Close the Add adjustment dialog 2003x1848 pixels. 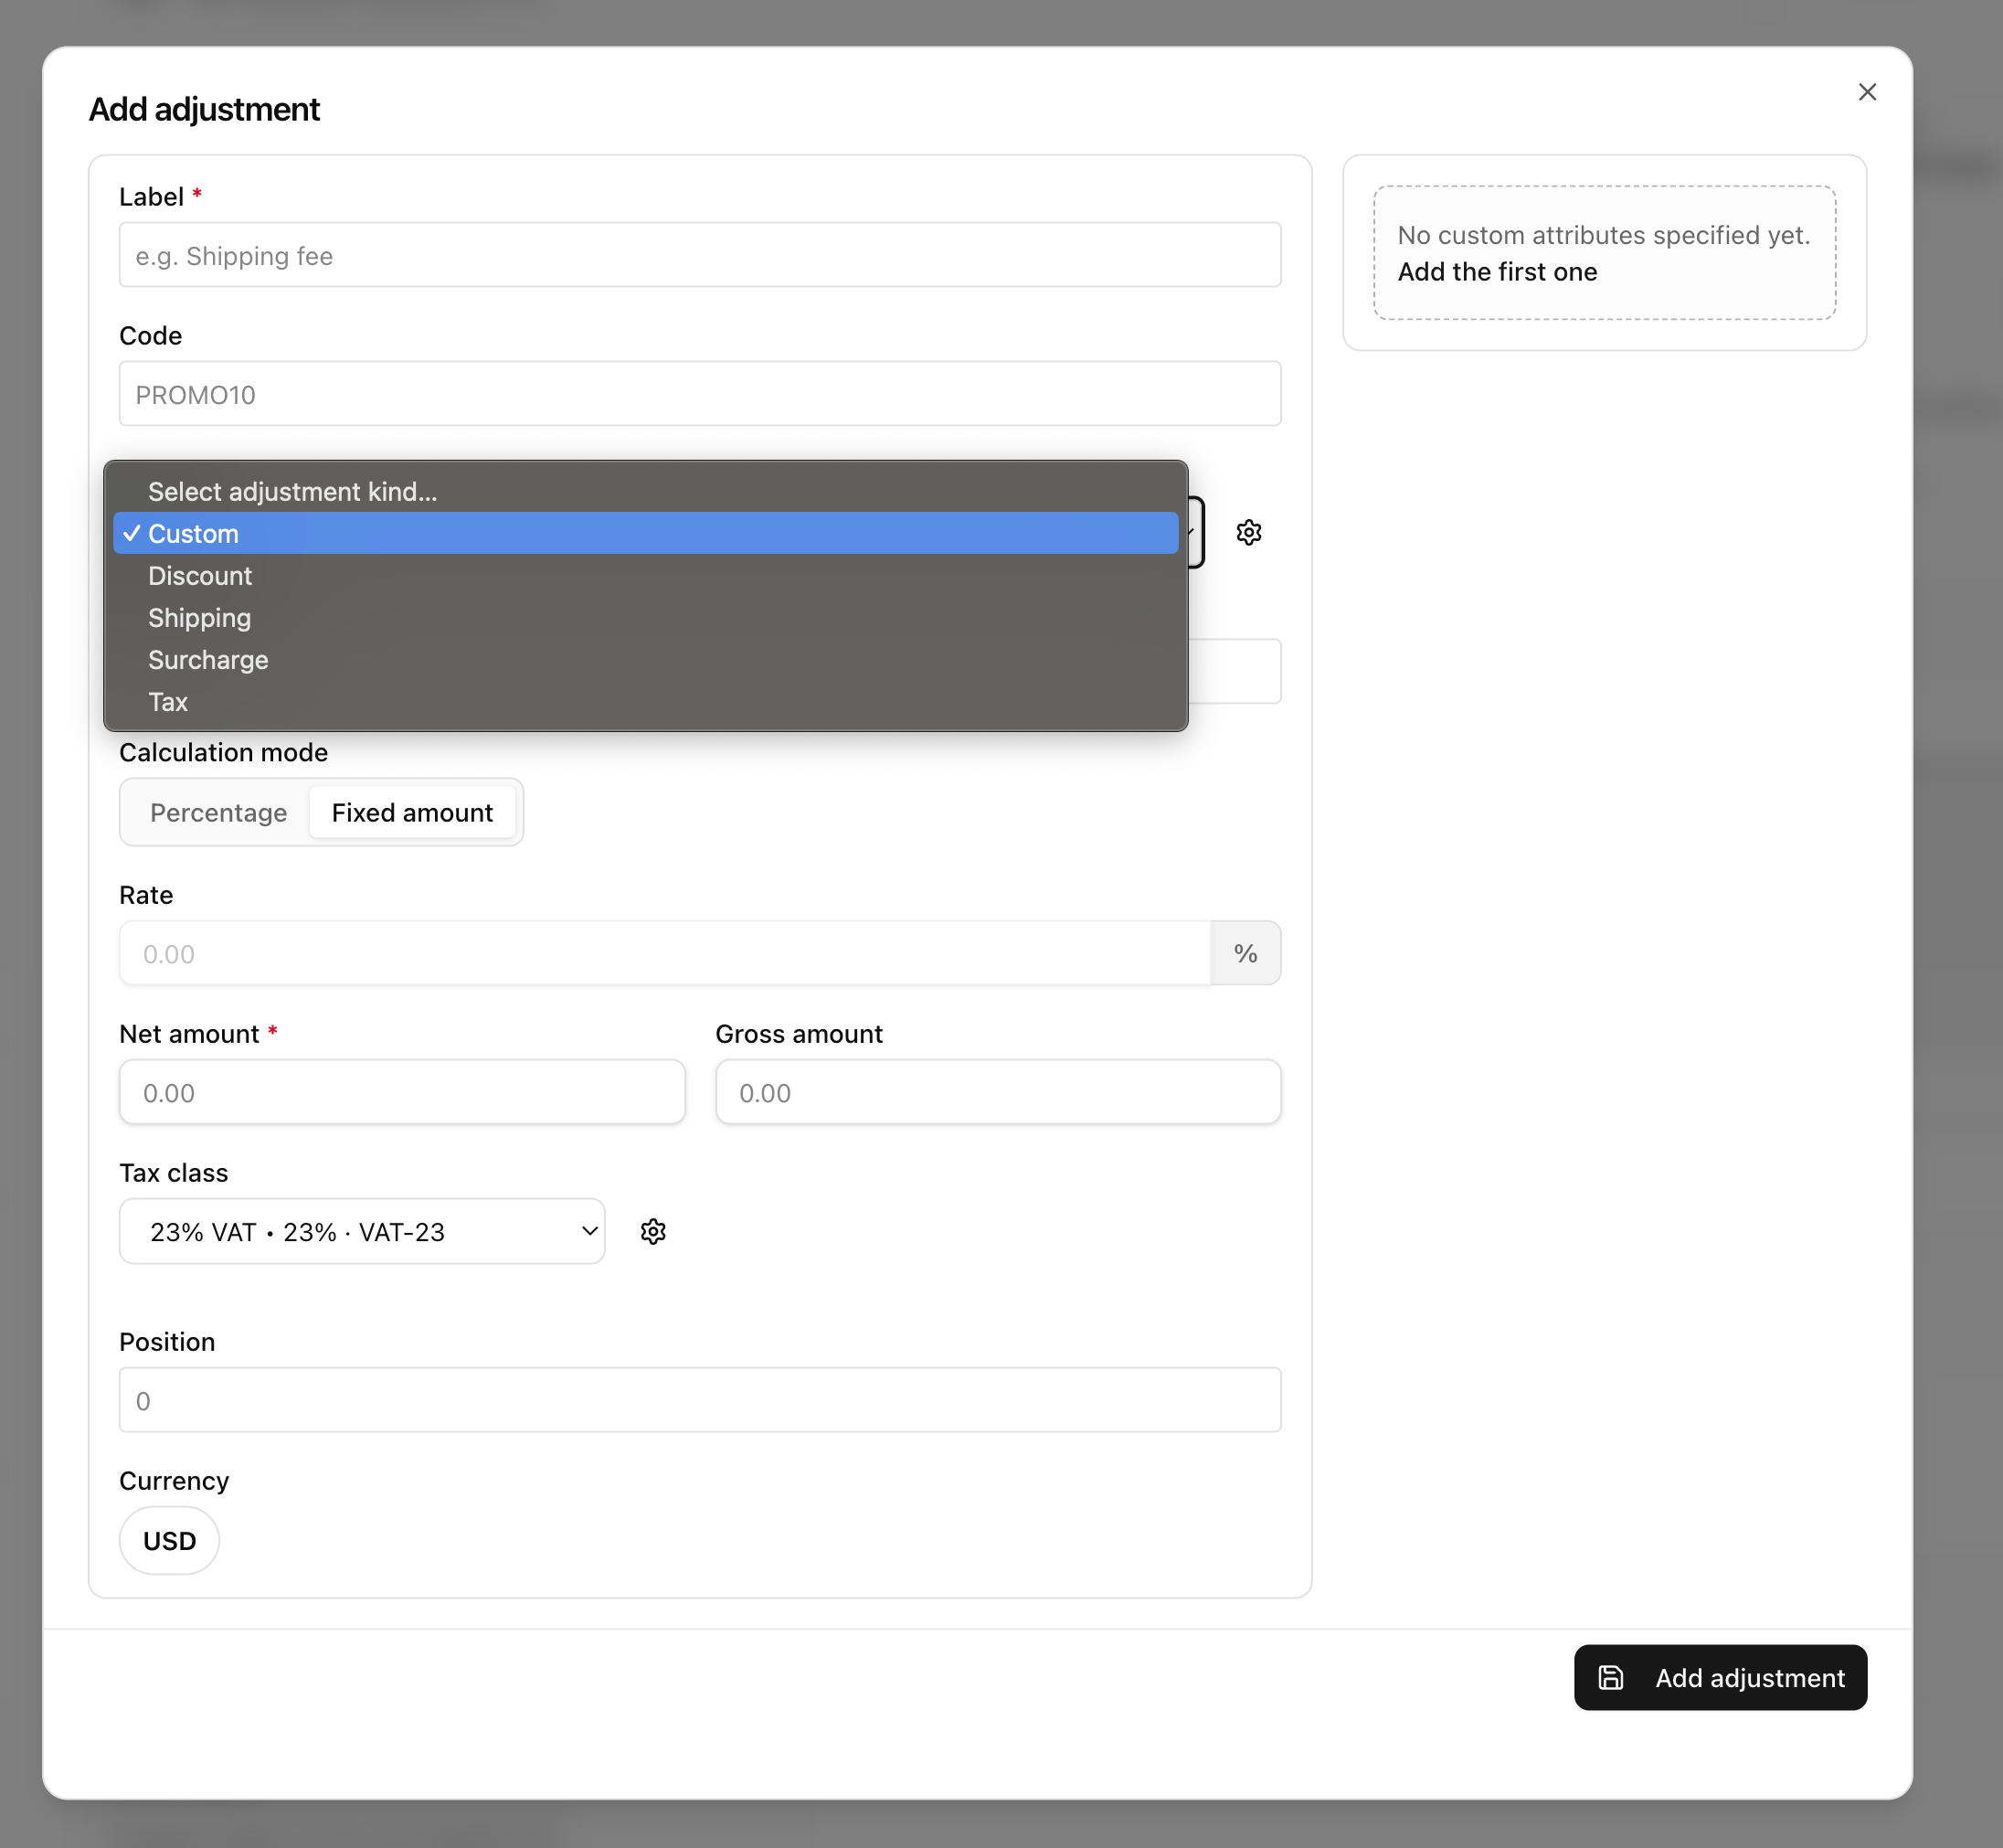click(x=1867, y=91)
